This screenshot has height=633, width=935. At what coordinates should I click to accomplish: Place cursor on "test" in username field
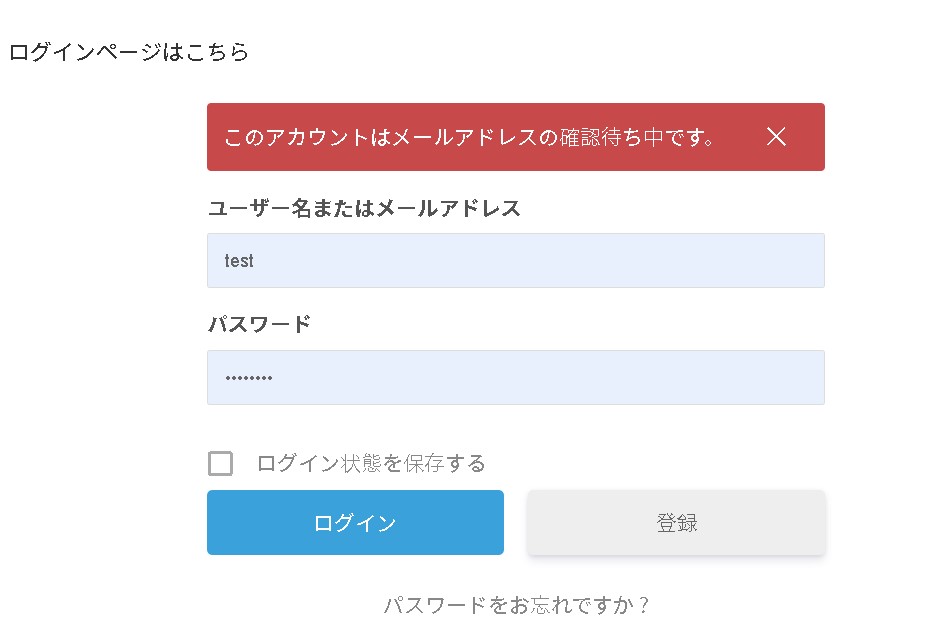[239, 261]
